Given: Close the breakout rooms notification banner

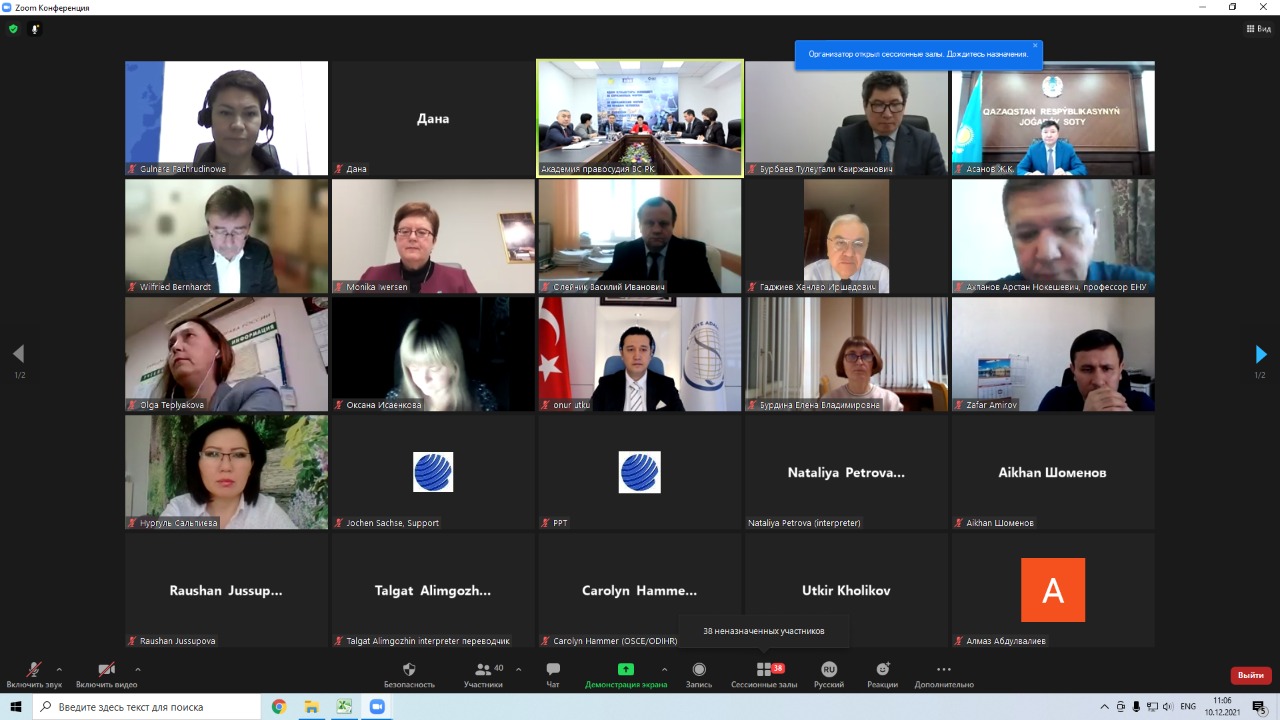Looking at the screenshot, I should [x=1035, y=45].
